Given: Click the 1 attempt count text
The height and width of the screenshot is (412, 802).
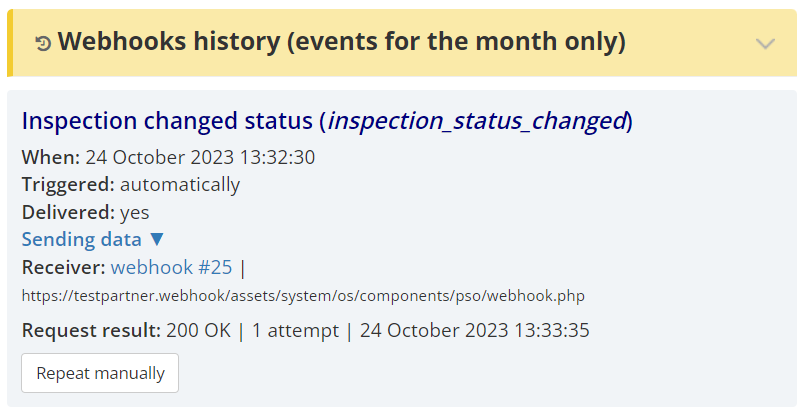Looking at the screenshot, I should click(295, 330).
